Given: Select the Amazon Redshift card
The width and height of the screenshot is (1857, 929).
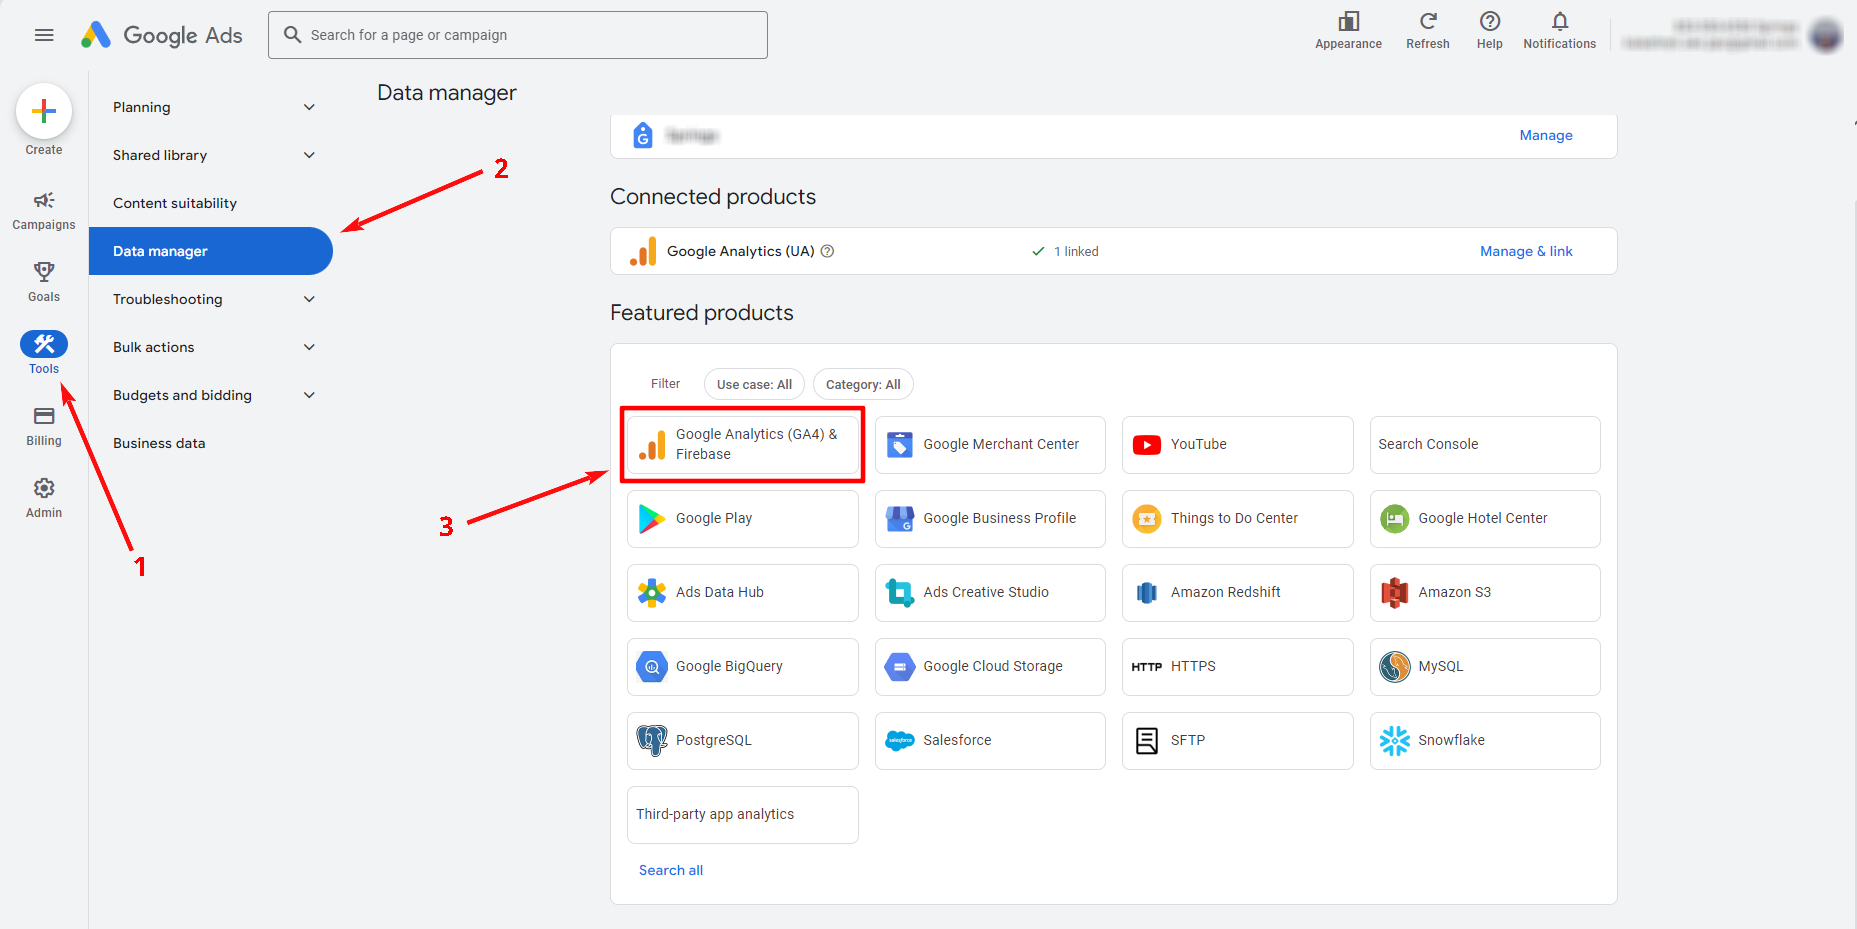Looking at the screenshot, I should tap(1237, 593).
